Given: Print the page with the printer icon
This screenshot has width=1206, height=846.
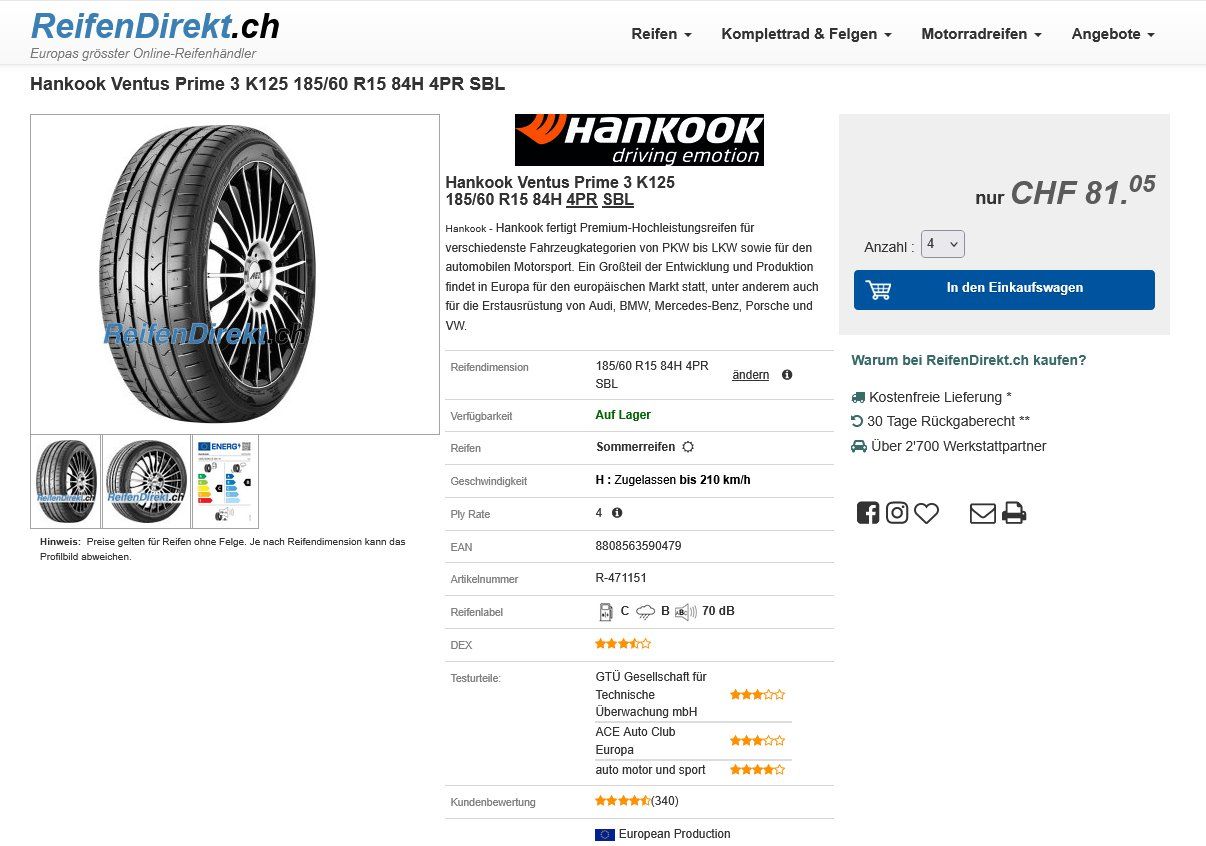Looking at the screenshot, I should click(x=1014, y=513).
